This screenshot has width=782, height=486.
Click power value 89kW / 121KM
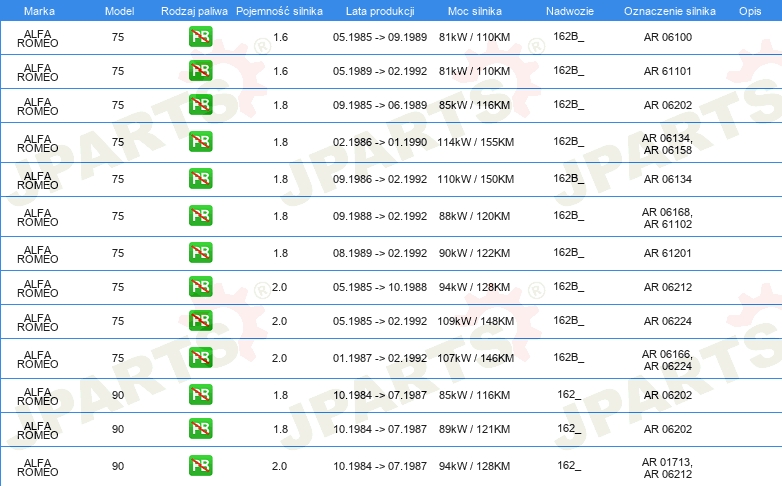(474, 429)
